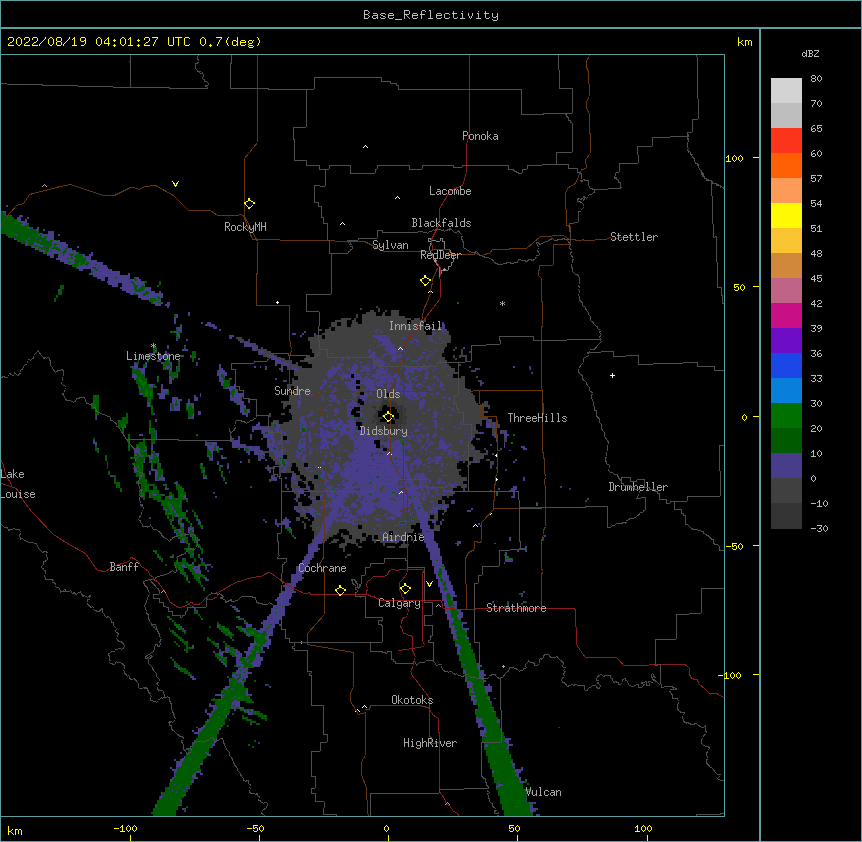Viewport: 862px width, 842px height.
Task: Select the slate-purple 0–10 dBZ swatch
Action: pyautogui.click(x=786, y=466)
